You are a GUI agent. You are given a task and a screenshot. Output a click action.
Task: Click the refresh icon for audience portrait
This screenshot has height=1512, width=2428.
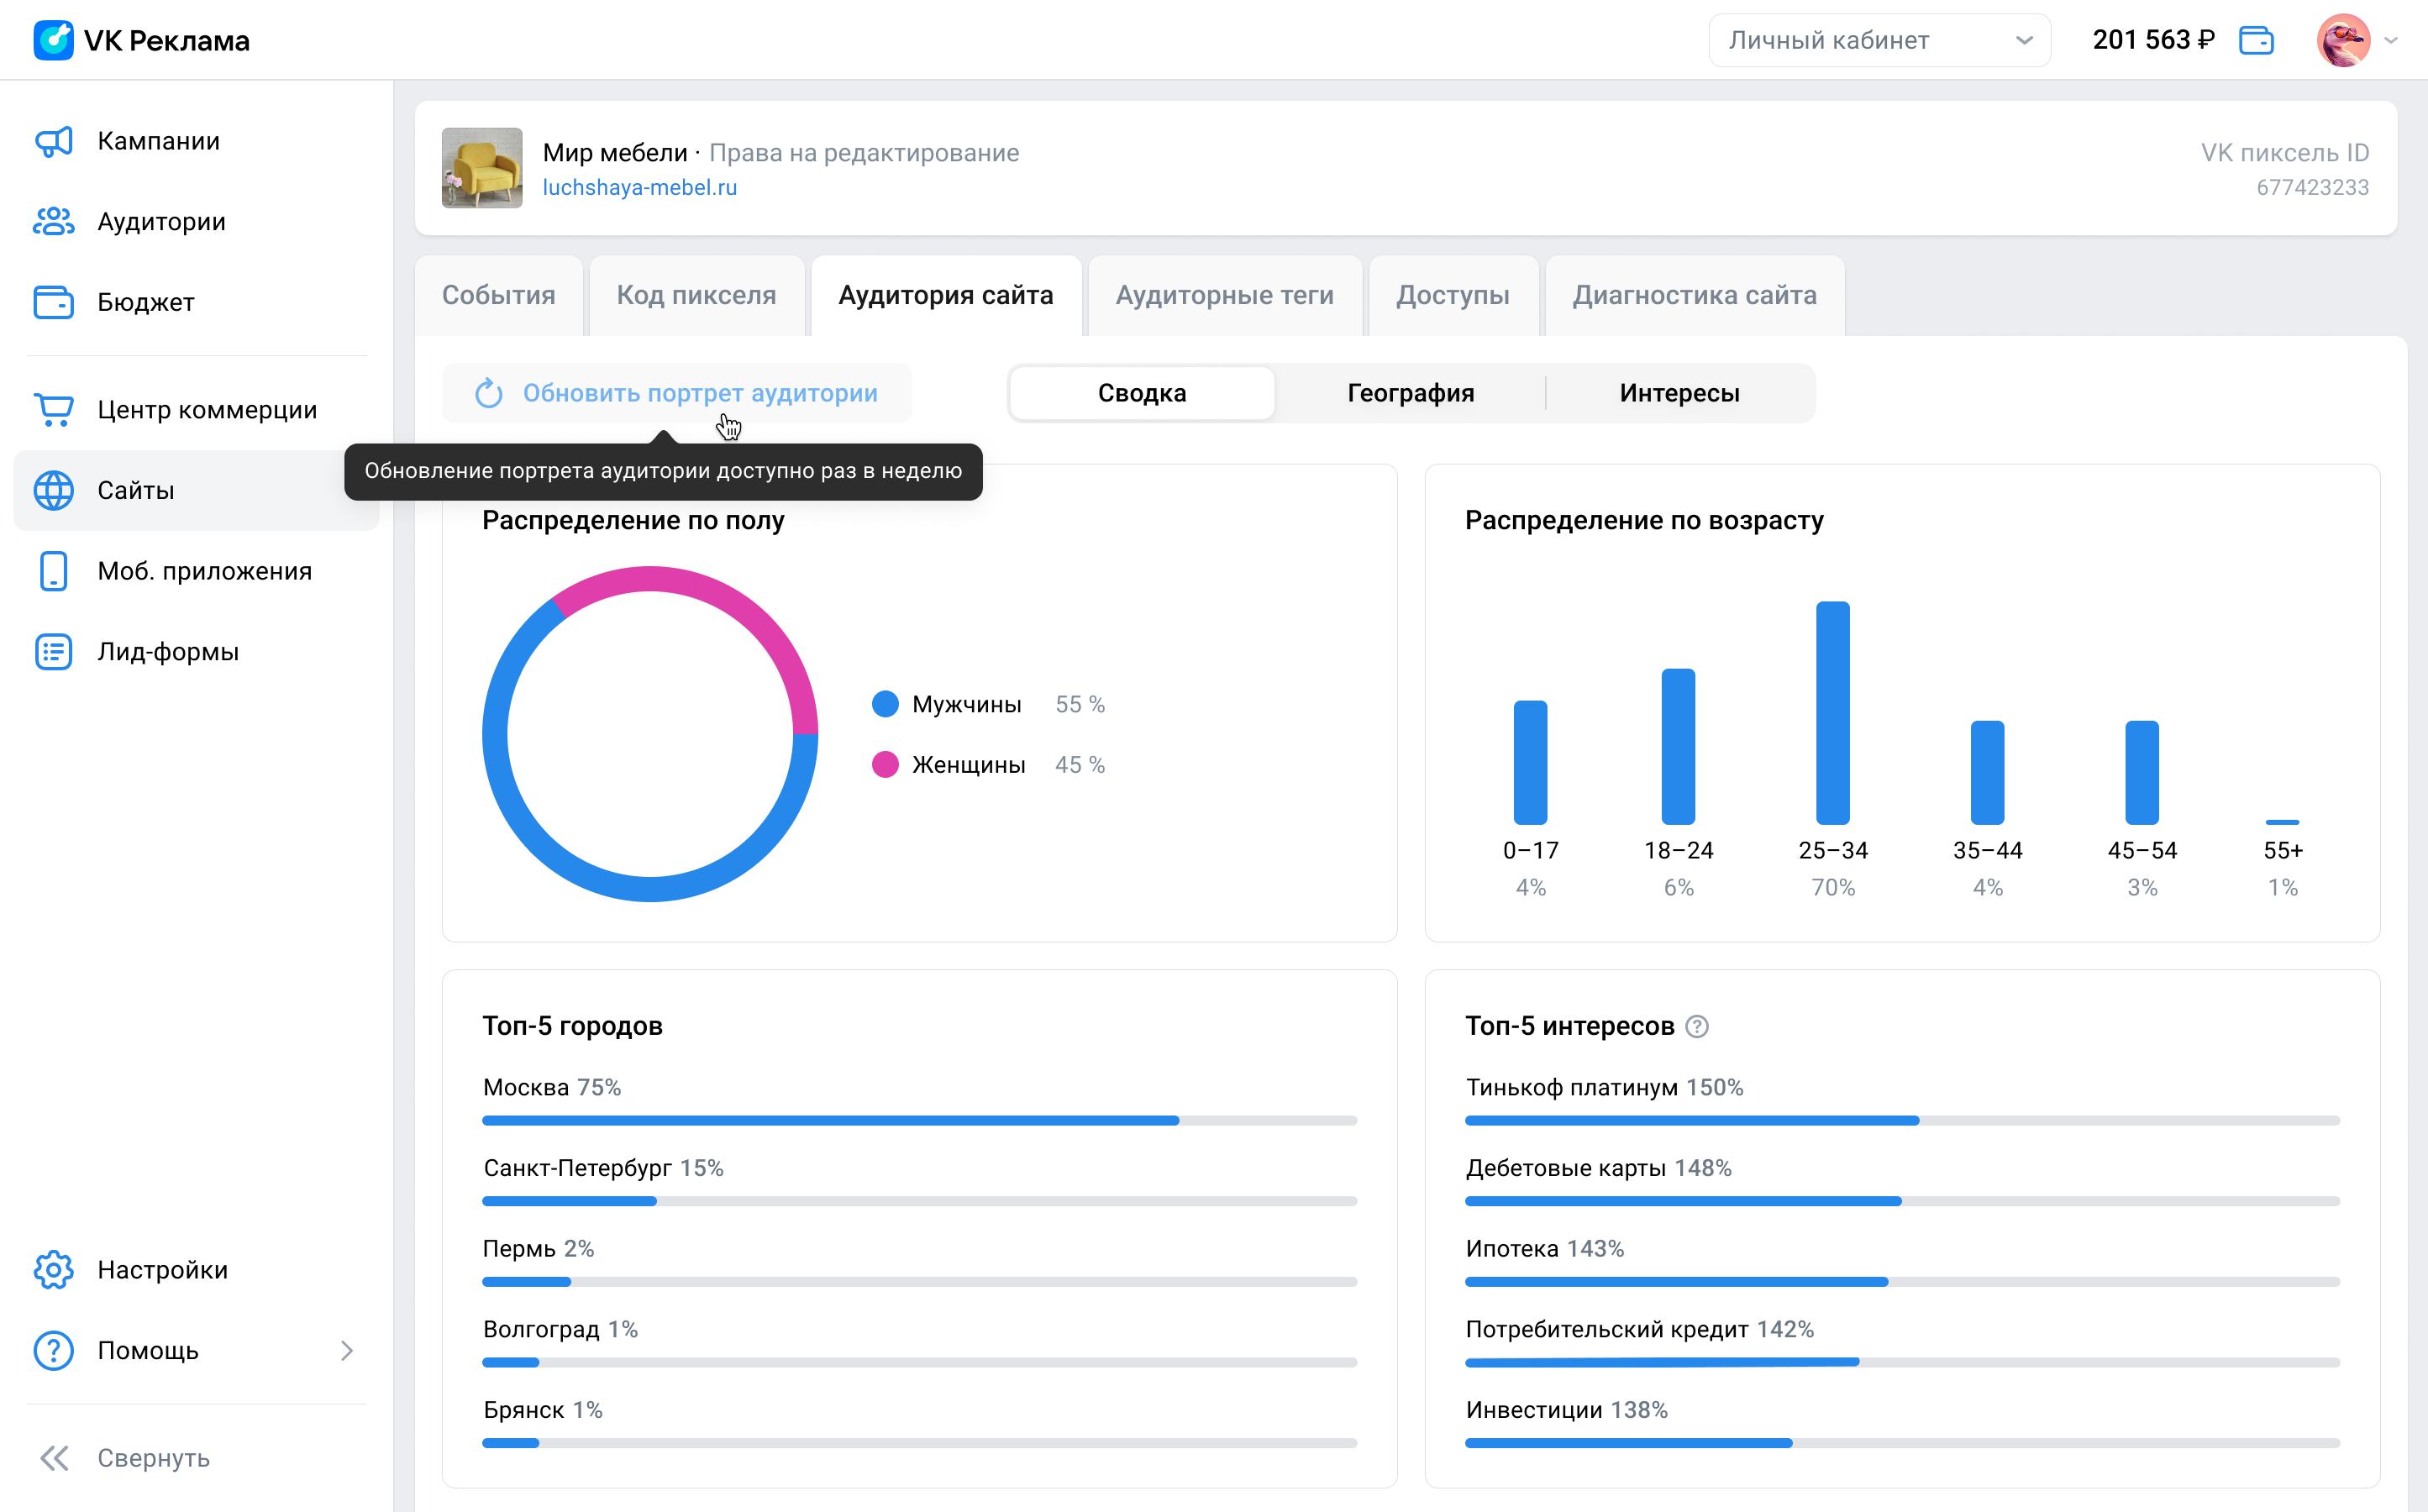pos(489,393)
